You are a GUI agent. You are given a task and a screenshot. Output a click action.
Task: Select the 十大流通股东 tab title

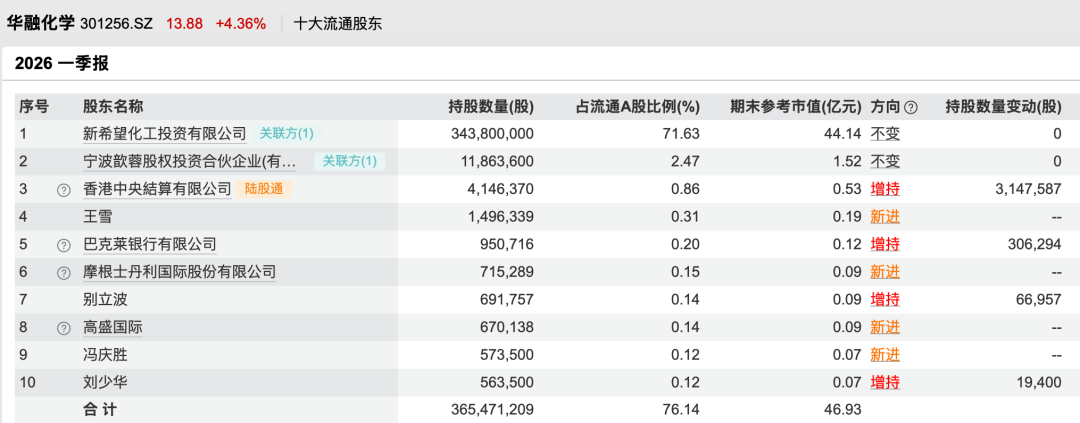(x=338, y=23)
